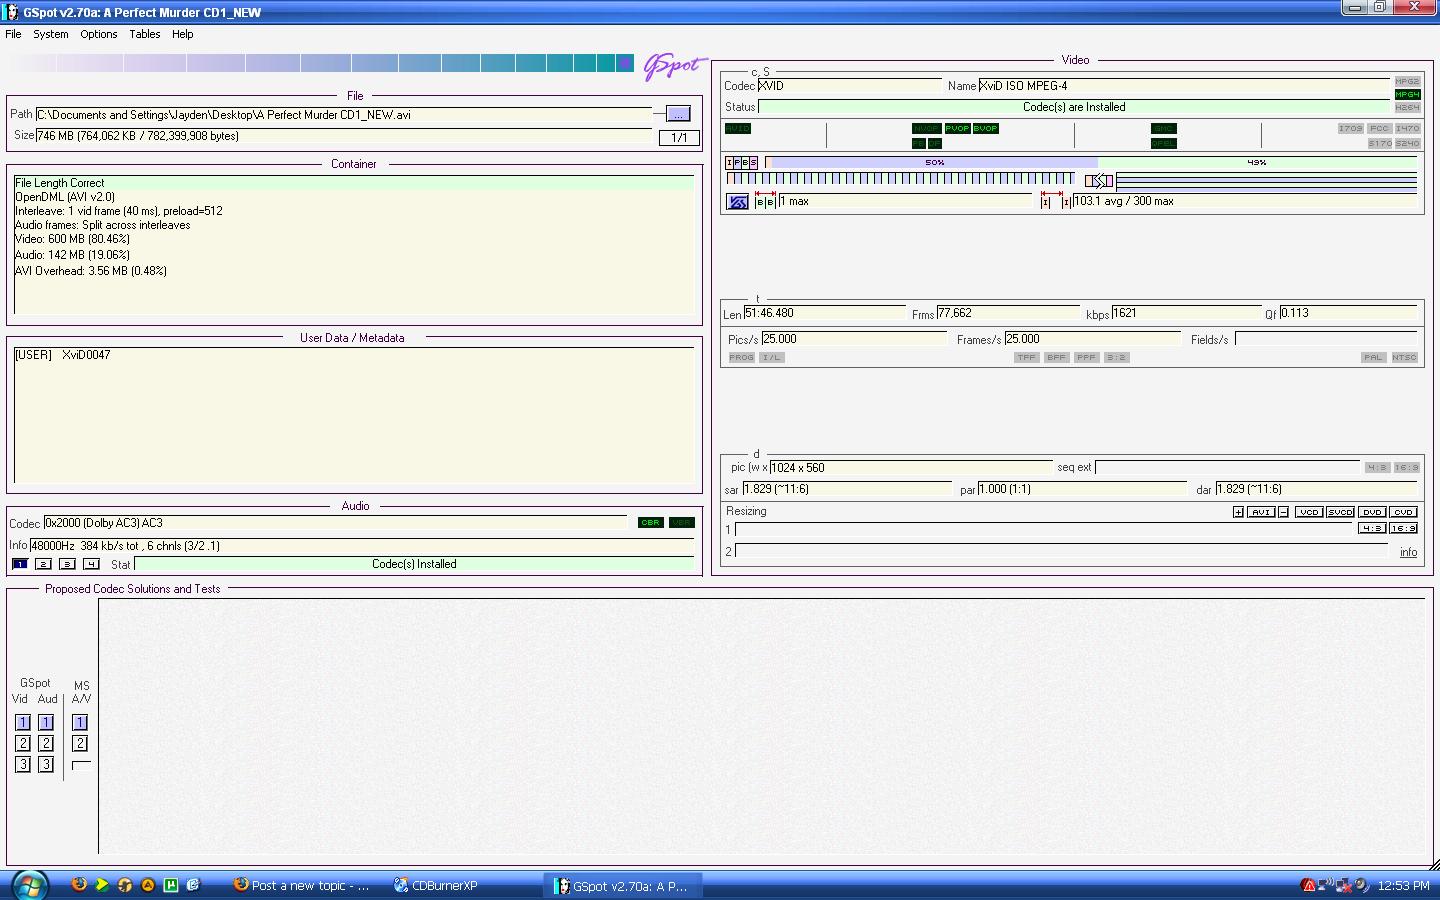
Task: Click the PVOP indicator
Action: pos(957,128)
